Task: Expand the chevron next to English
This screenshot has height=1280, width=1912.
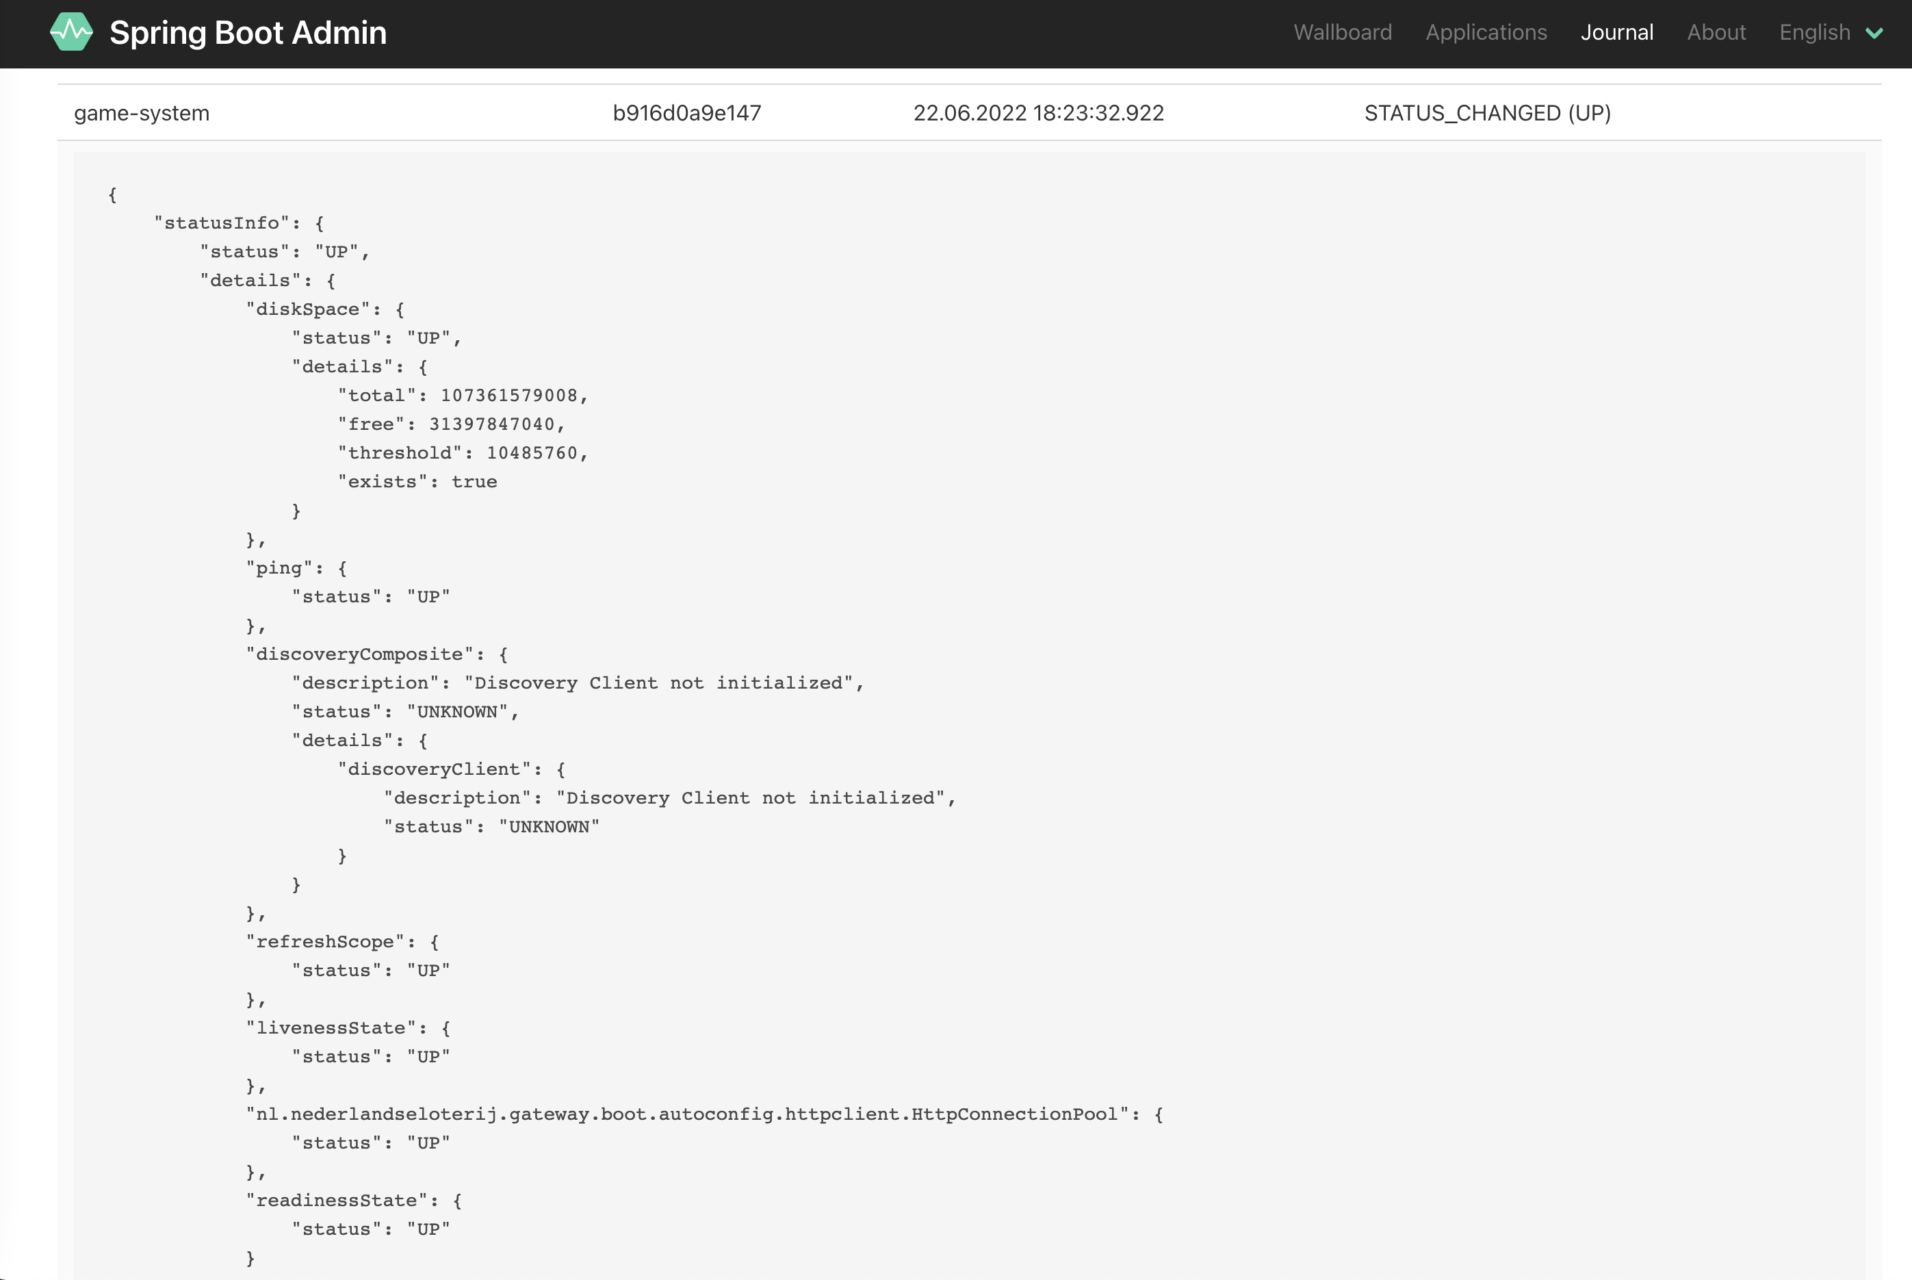Action: [1875, 33]
